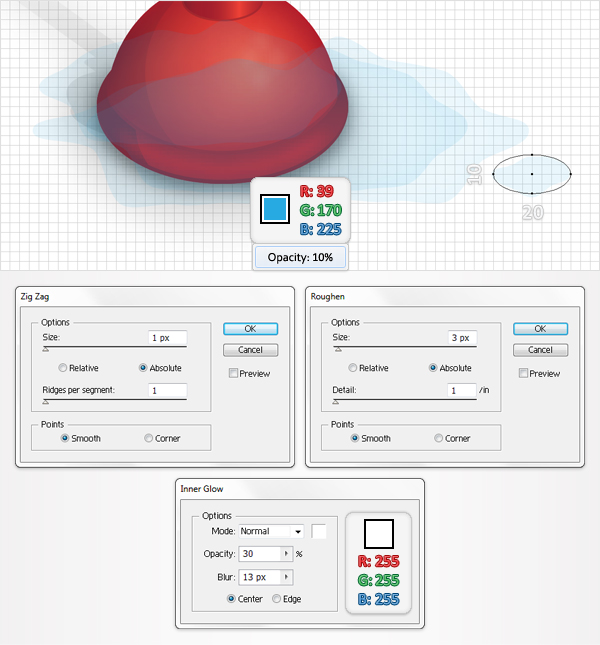
Task: Click the Zig Zag Size slider handle
Action: click(46, 349)
